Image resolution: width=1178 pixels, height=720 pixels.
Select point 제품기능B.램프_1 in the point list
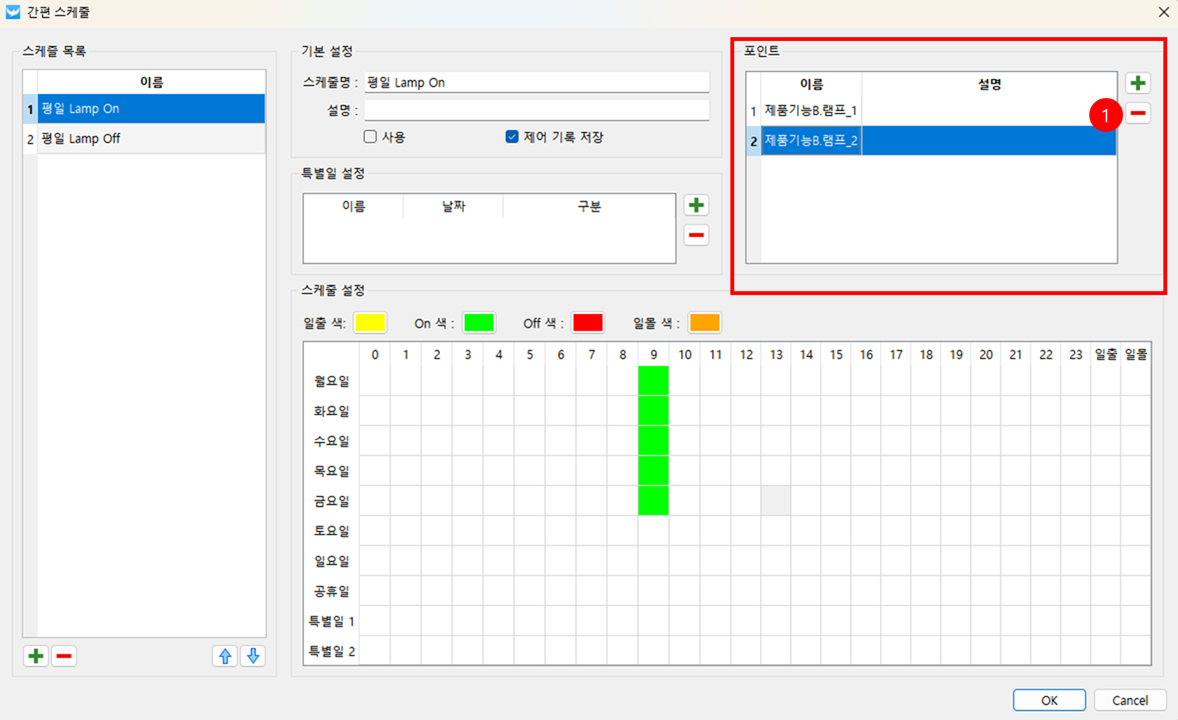[x=811, y=111]
